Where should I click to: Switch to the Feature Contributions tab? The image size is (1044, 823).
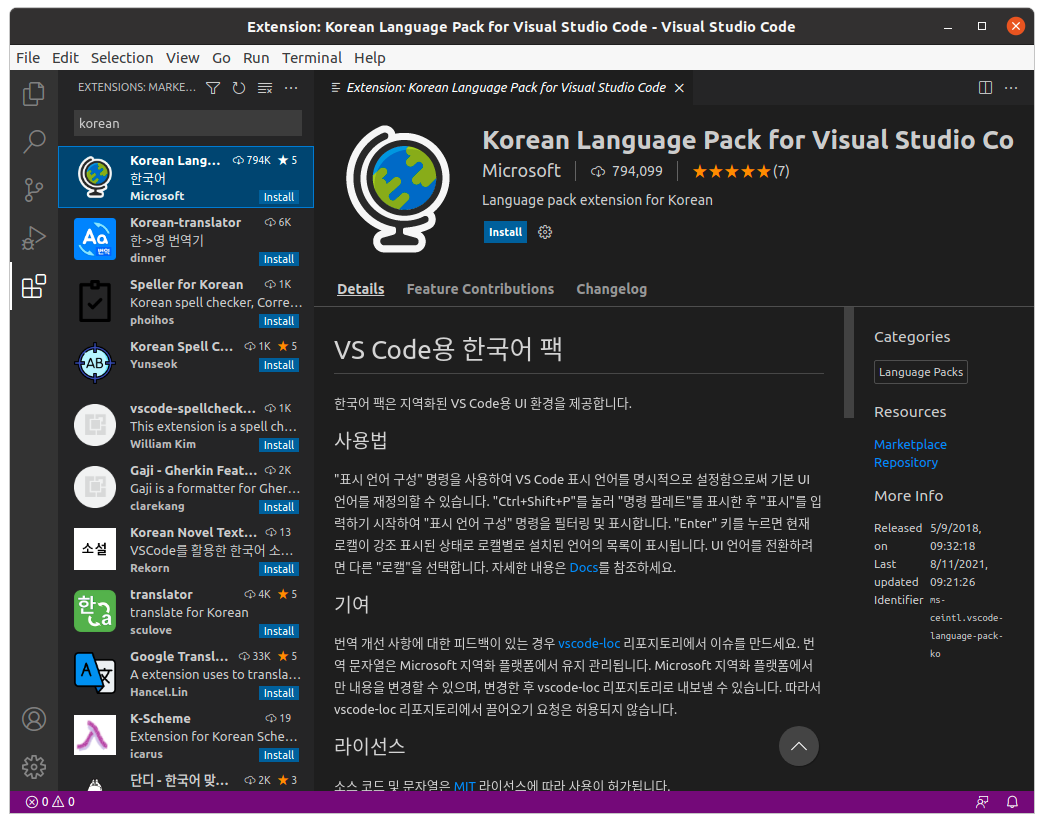click(480, 289)
